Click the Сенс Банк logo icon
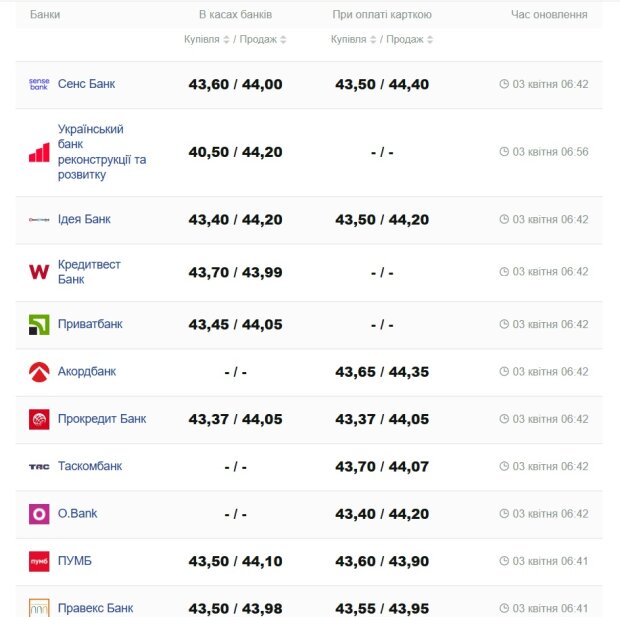The width and height of the screenshot is (620, 617). pyautogui.click(x=39, y=84)
